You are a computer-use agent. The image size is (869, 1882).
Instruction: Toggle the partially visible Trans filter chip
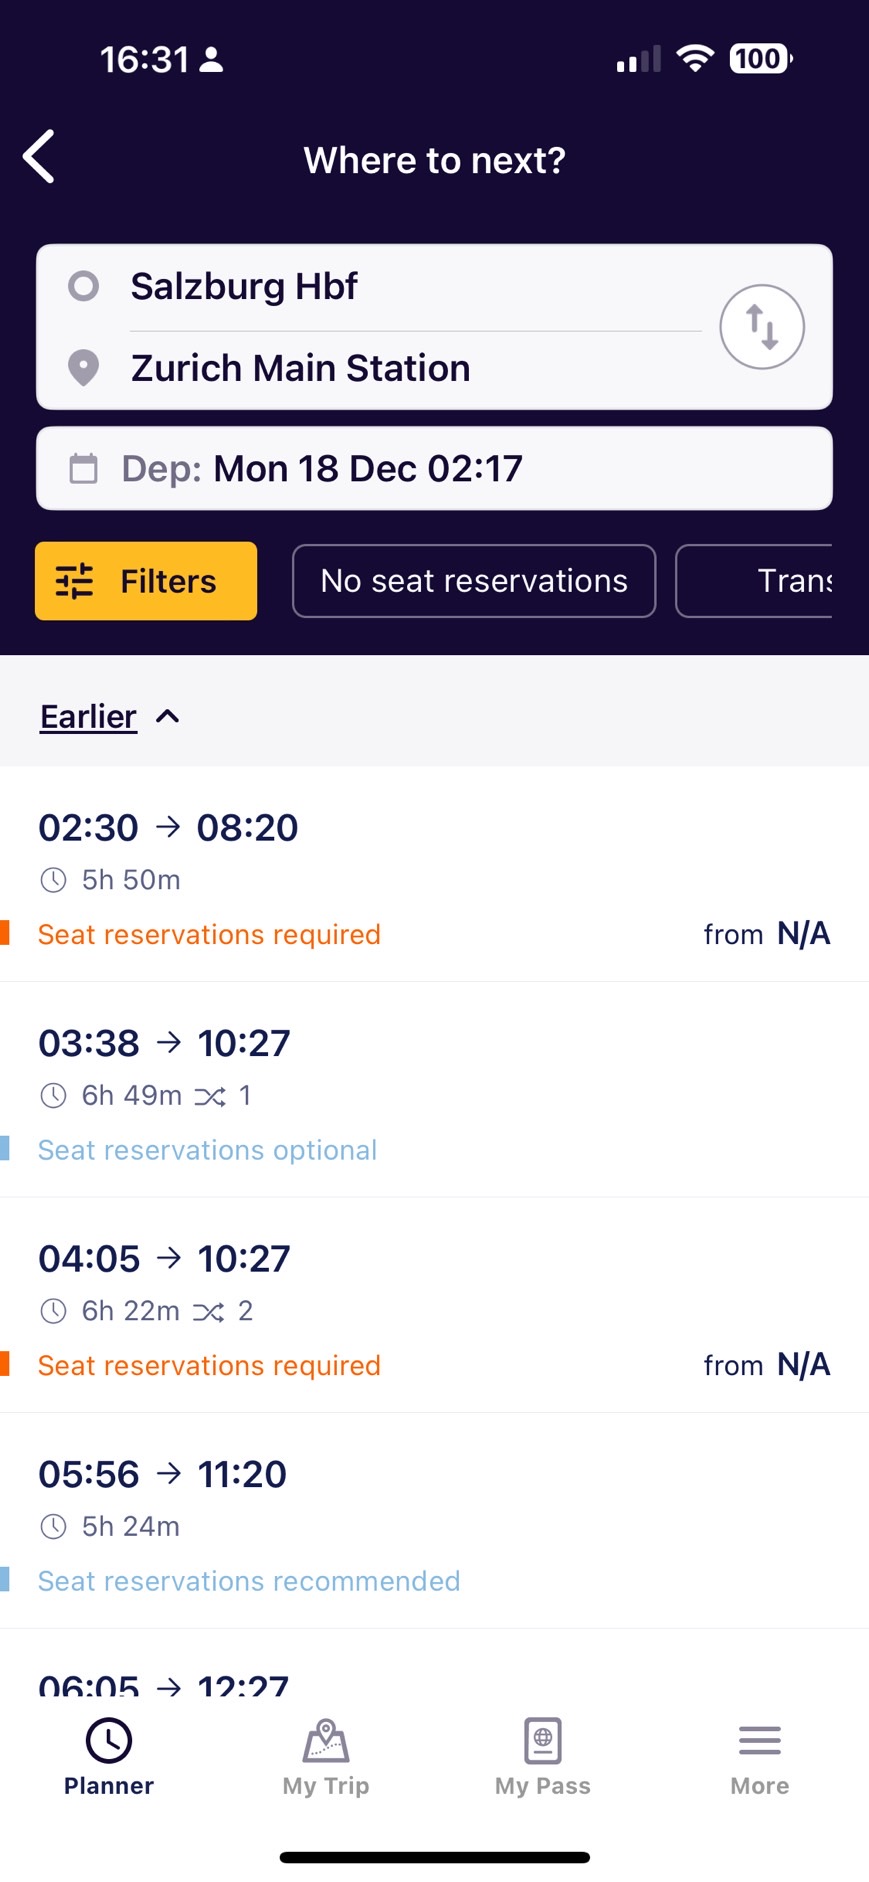(754, 581)
